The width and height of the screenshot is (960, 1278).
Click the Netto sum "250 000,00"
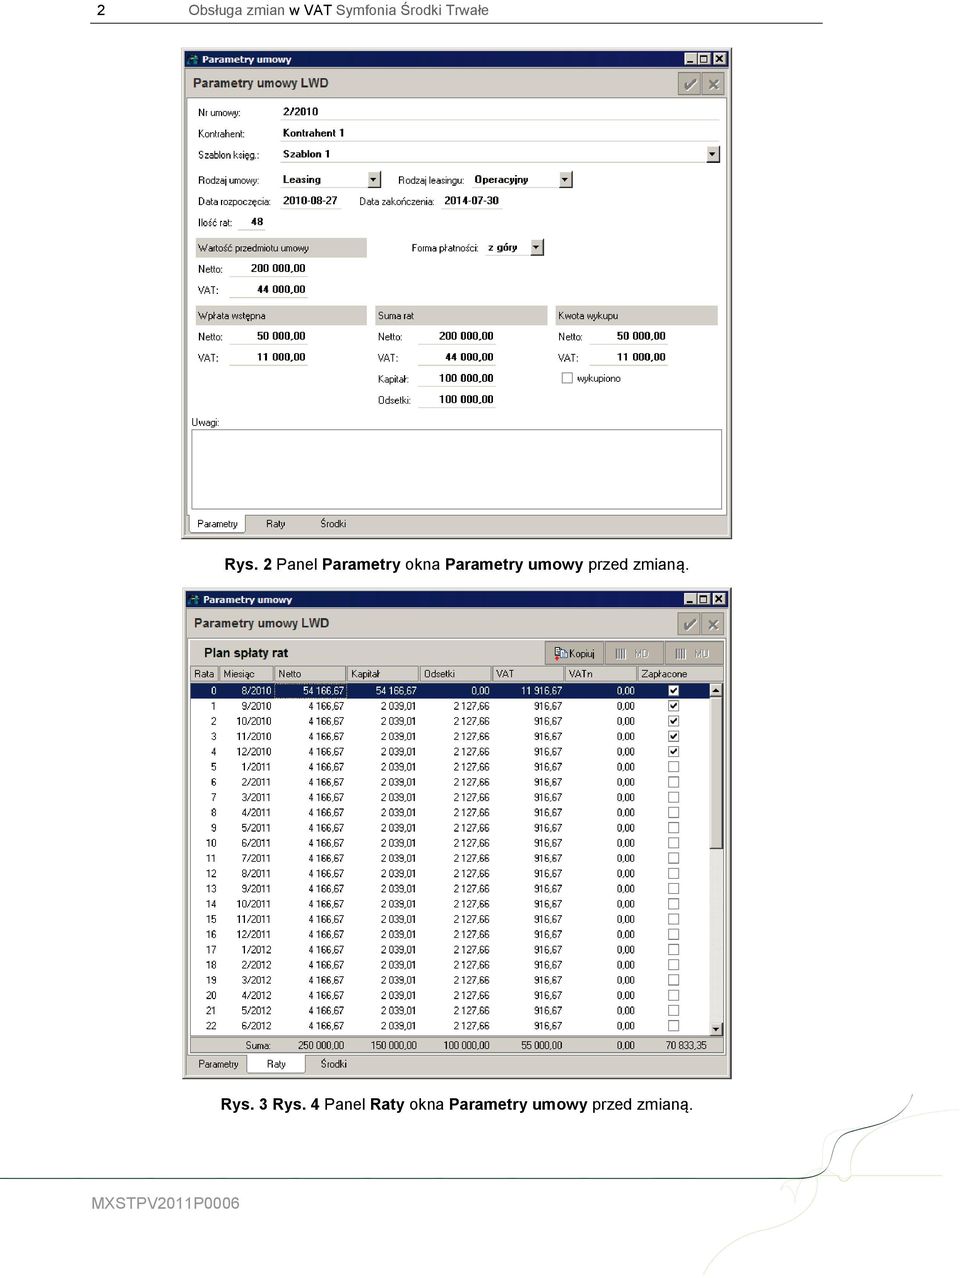[320, 1045]
